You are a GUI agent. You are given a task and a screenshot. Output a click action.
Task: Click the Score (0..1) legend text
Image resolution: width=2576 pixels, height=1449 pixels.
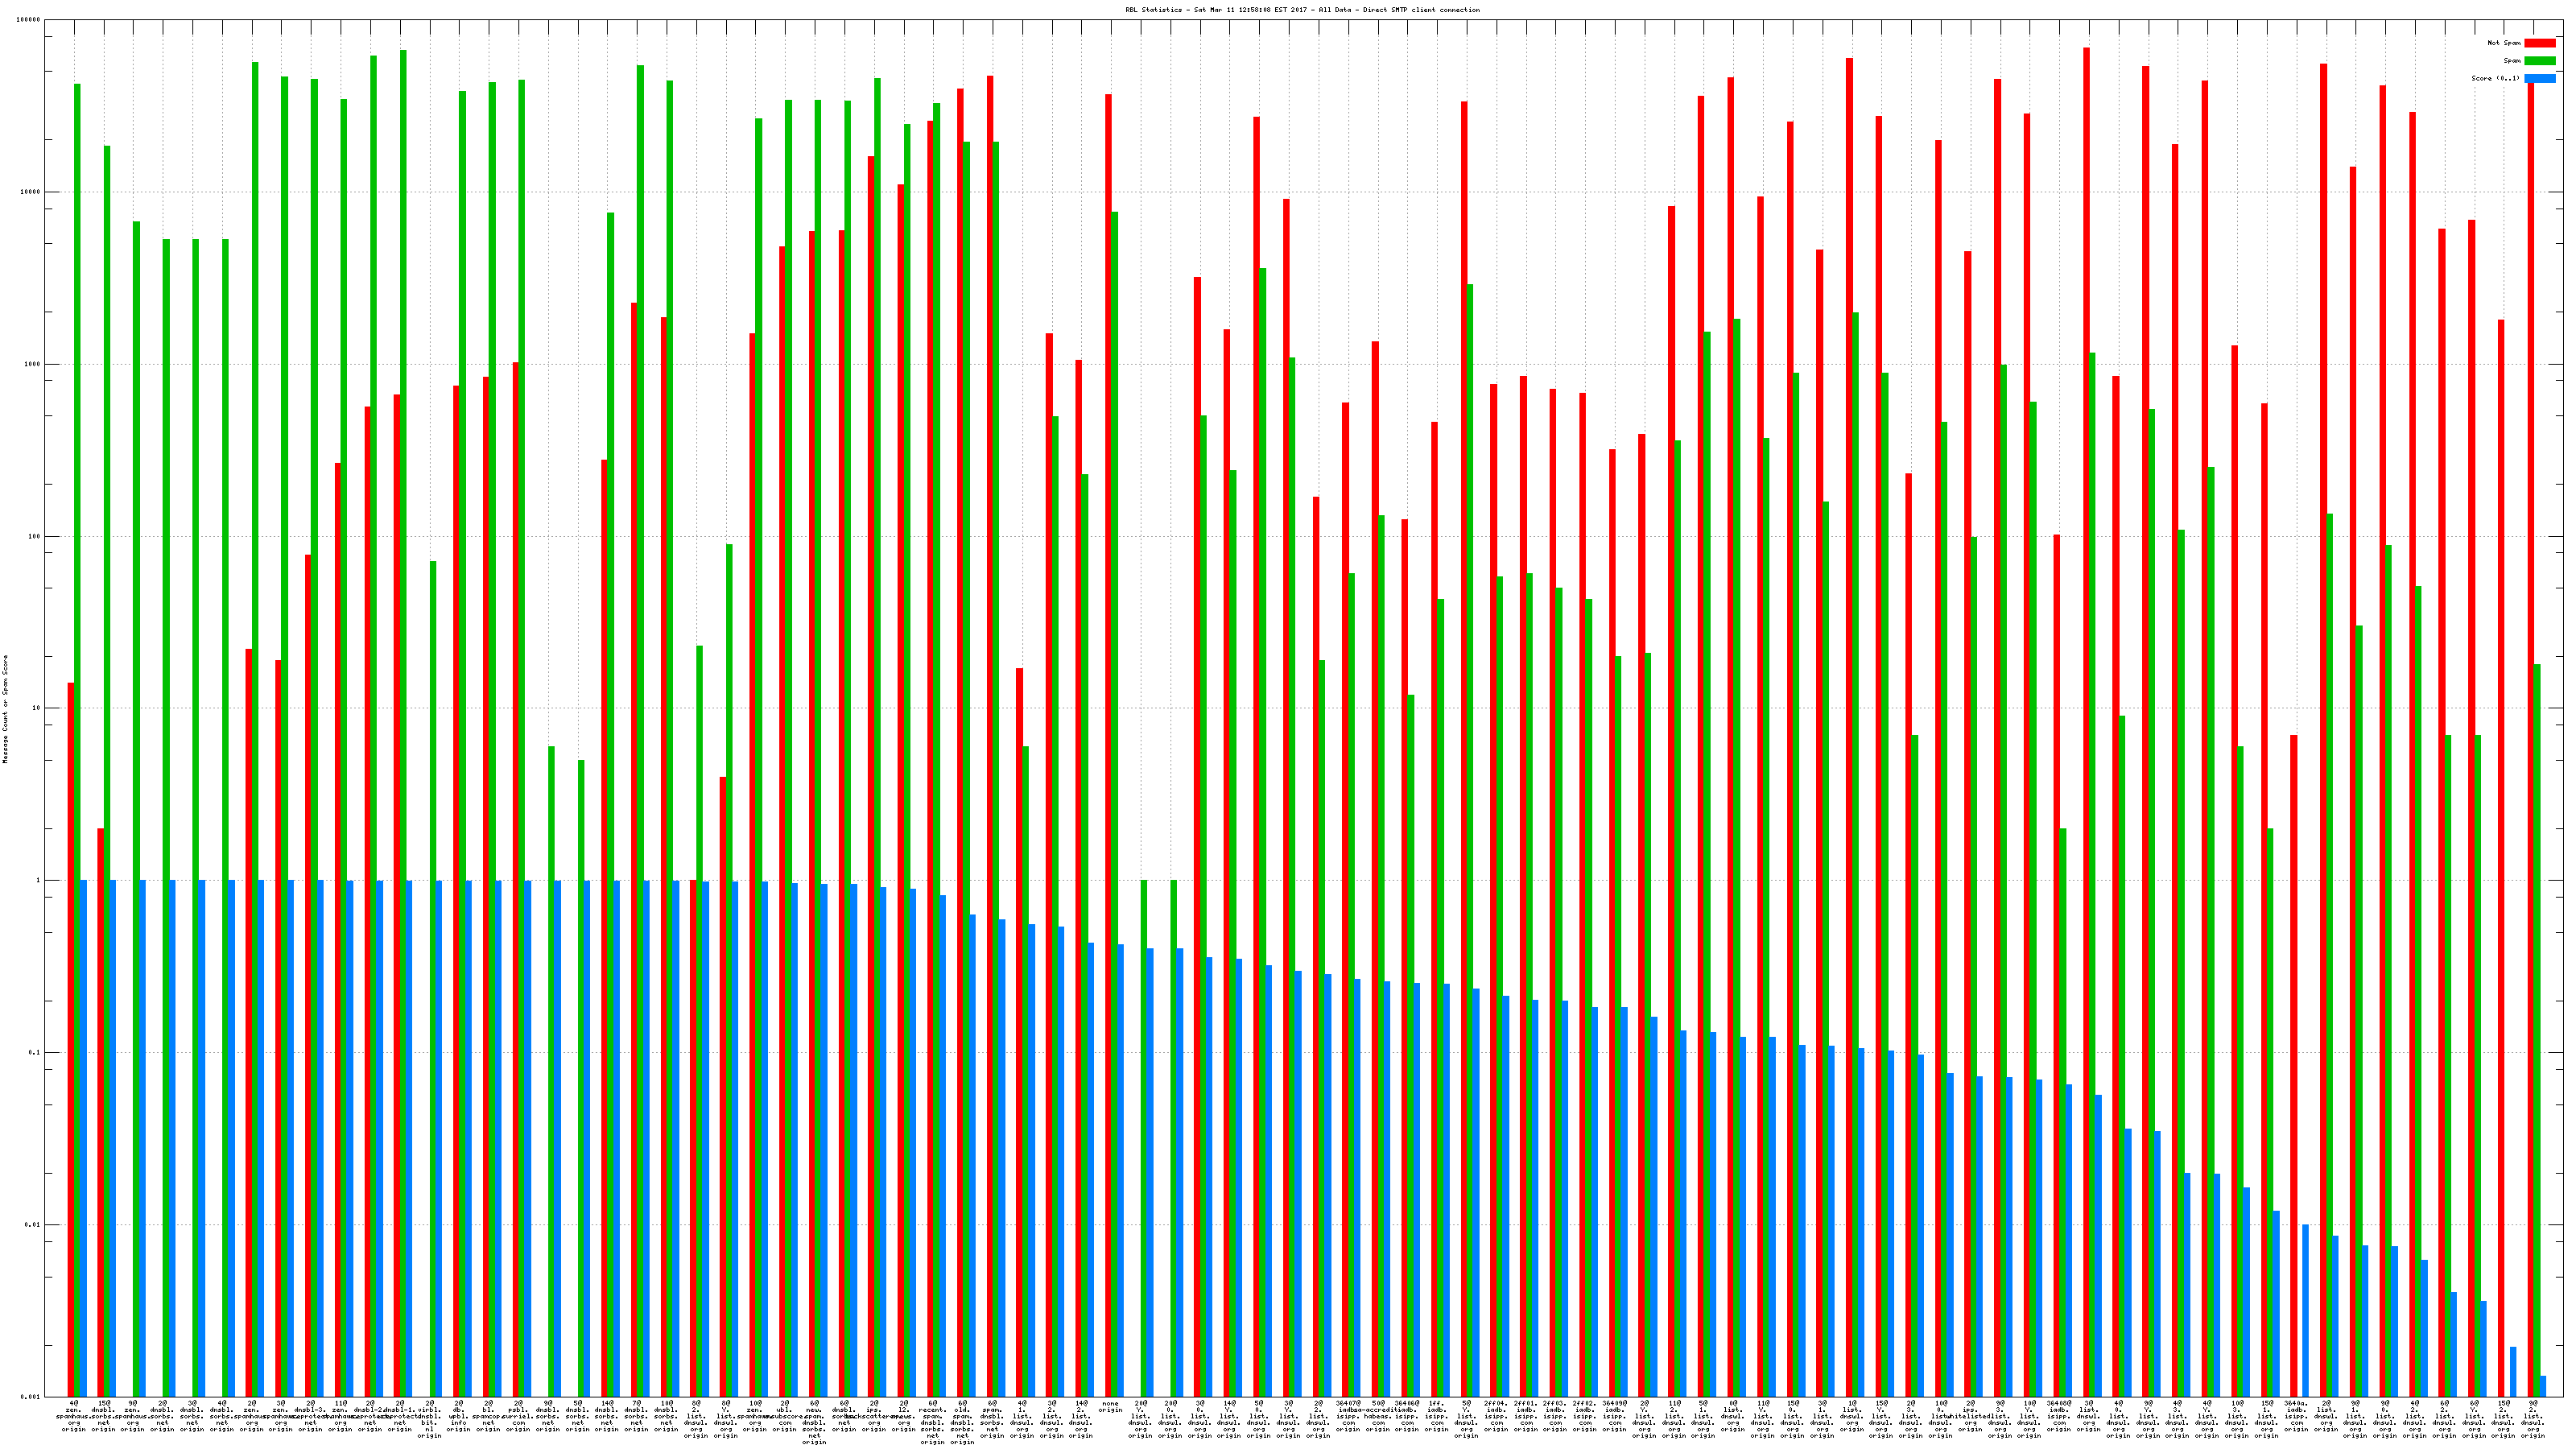2495,78
